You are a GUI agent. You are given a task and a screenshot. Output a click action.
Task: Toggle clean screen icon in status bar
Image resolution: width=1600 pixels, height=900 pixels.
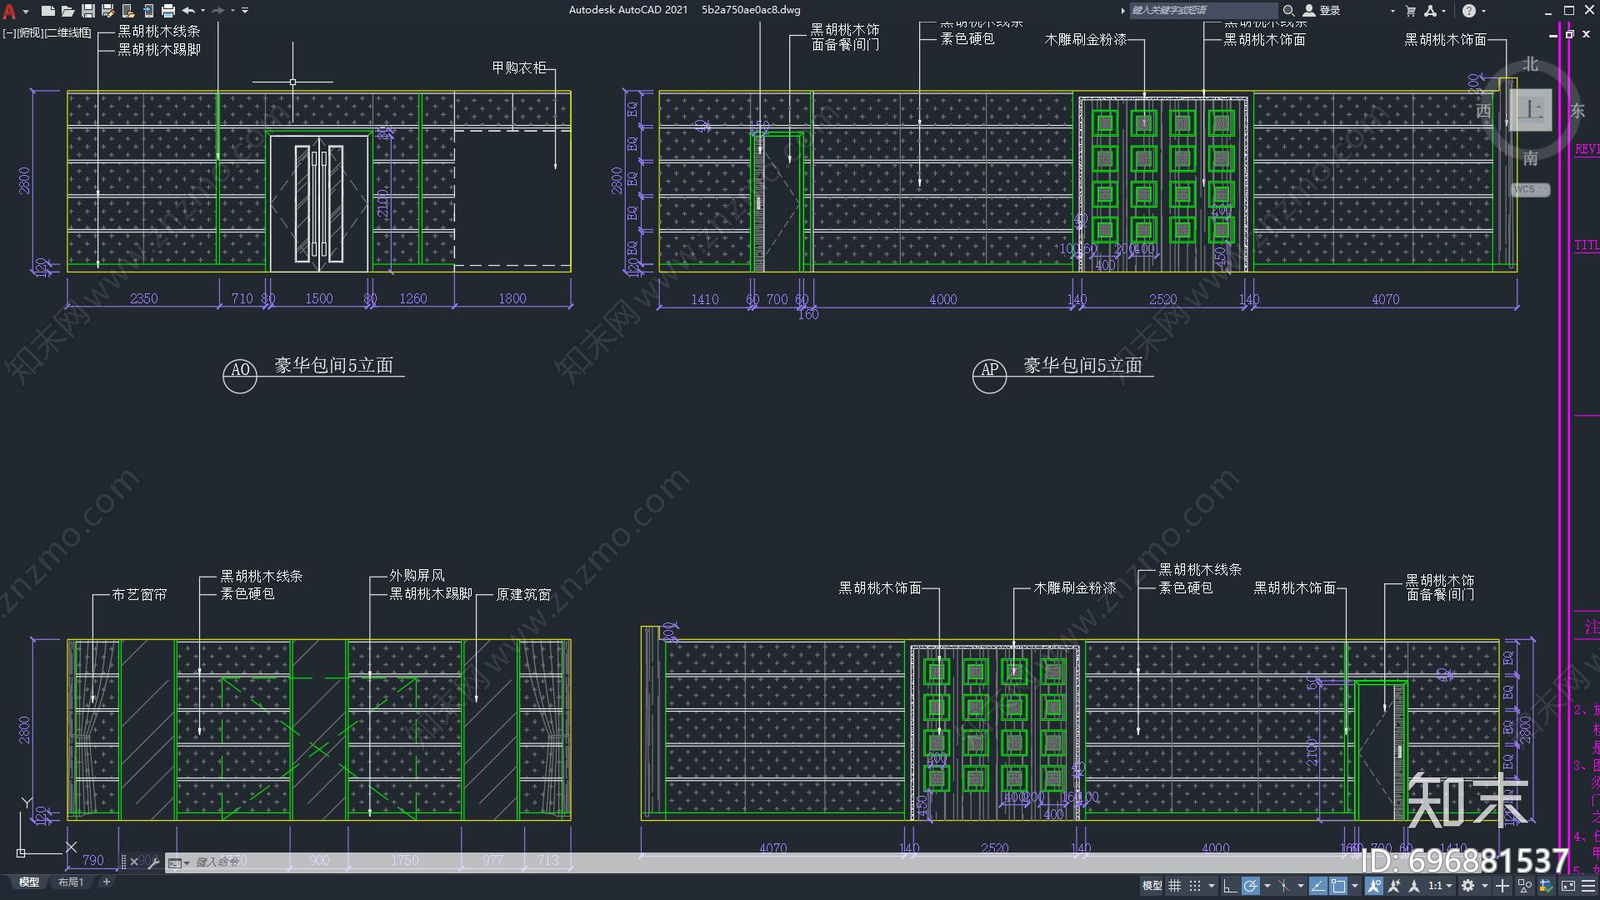(x=1568, y=886)
